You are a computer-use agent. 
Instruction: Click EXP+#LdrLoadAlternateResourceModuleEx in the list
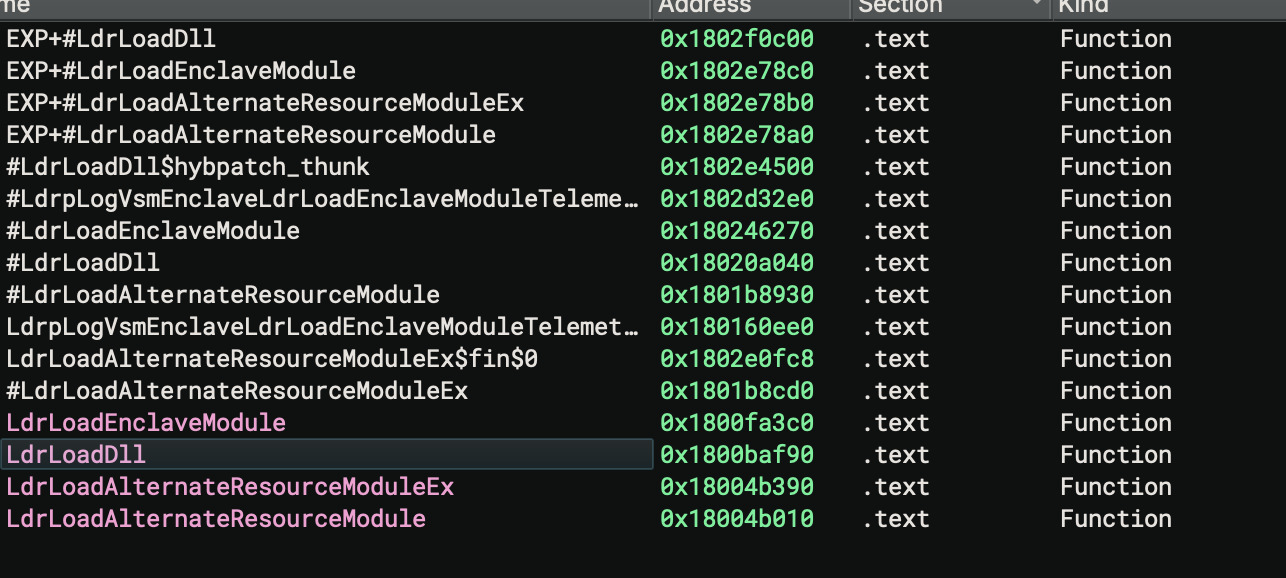click(x=265, y=103)
